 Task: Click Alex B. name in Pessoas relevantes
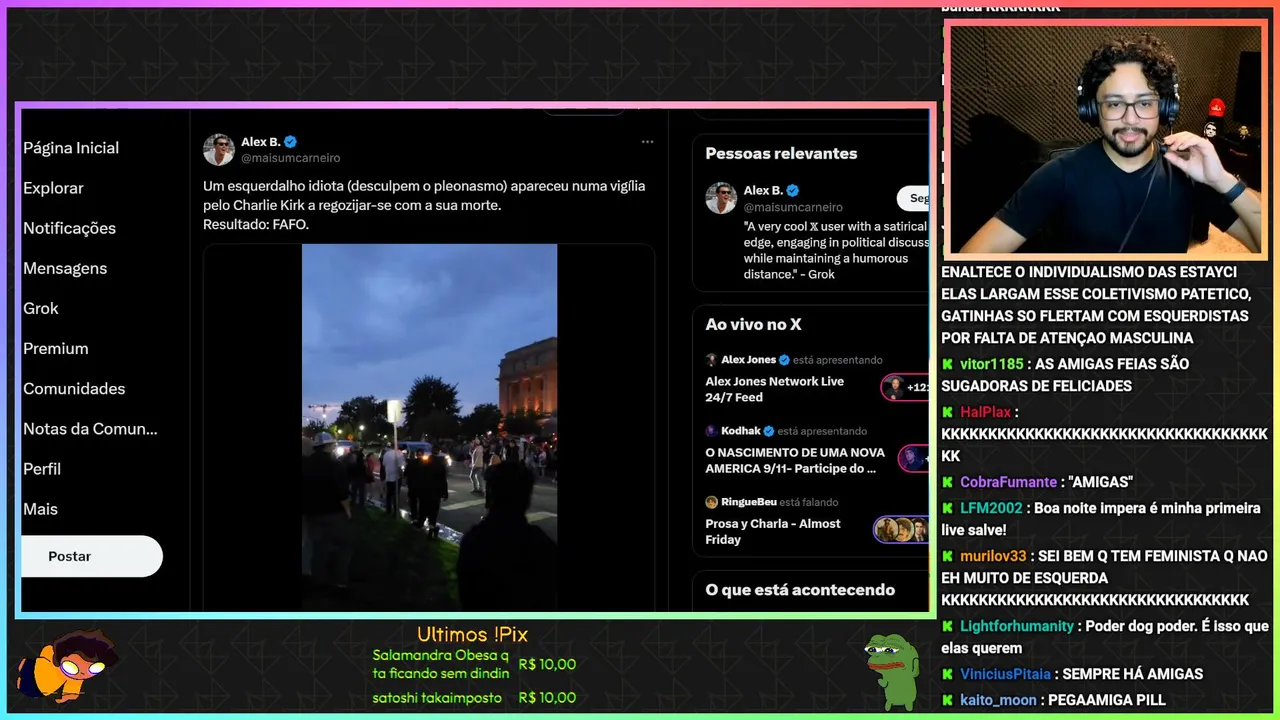(763, 190)
